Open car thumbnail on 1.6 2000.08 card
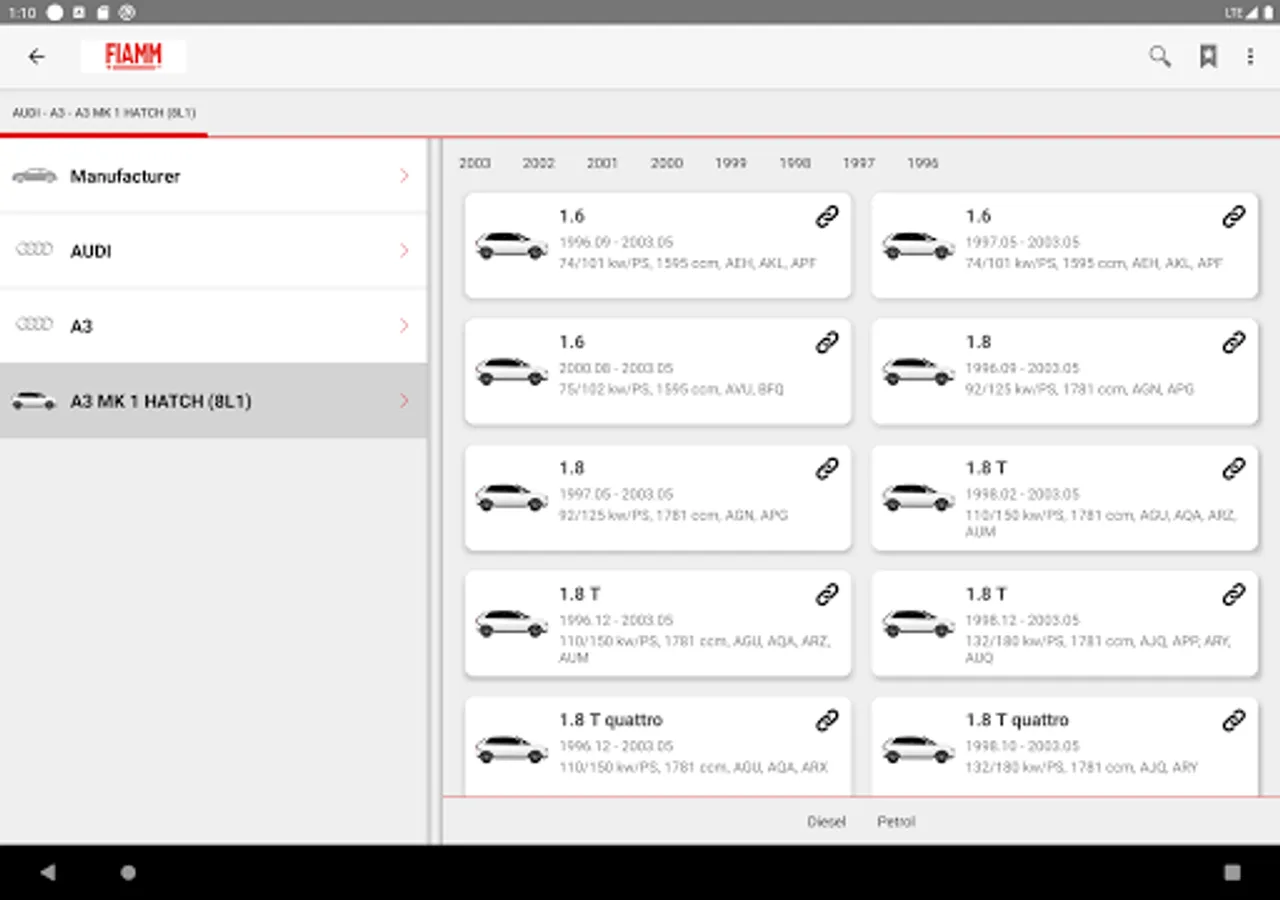This screenshot has height=900, width=1280. pyautogui.click(x=512, y=371)
